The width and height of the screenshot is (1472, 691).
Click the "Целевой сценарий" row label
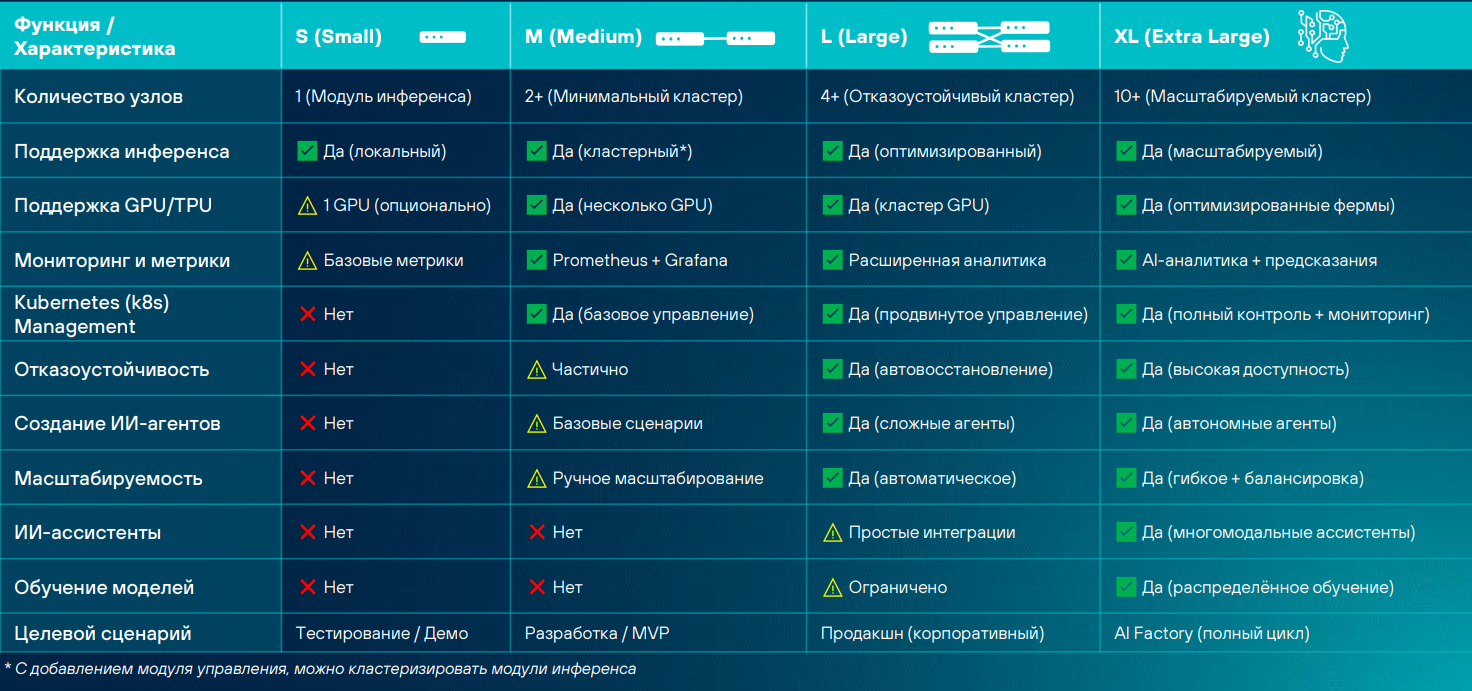click(103, 634)
